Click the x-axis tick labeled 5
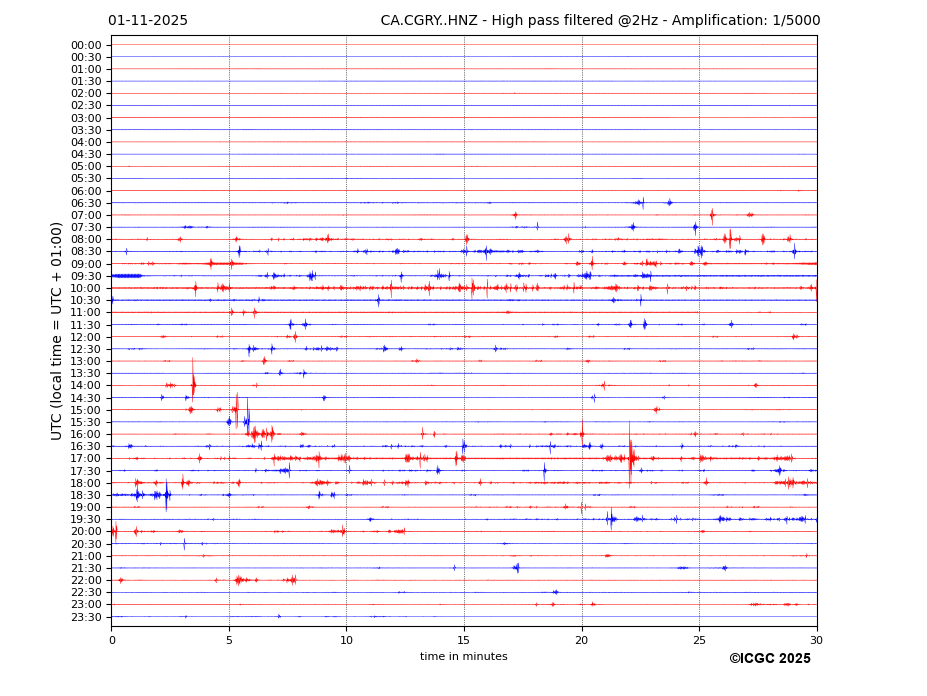 [x=229, y=640]
